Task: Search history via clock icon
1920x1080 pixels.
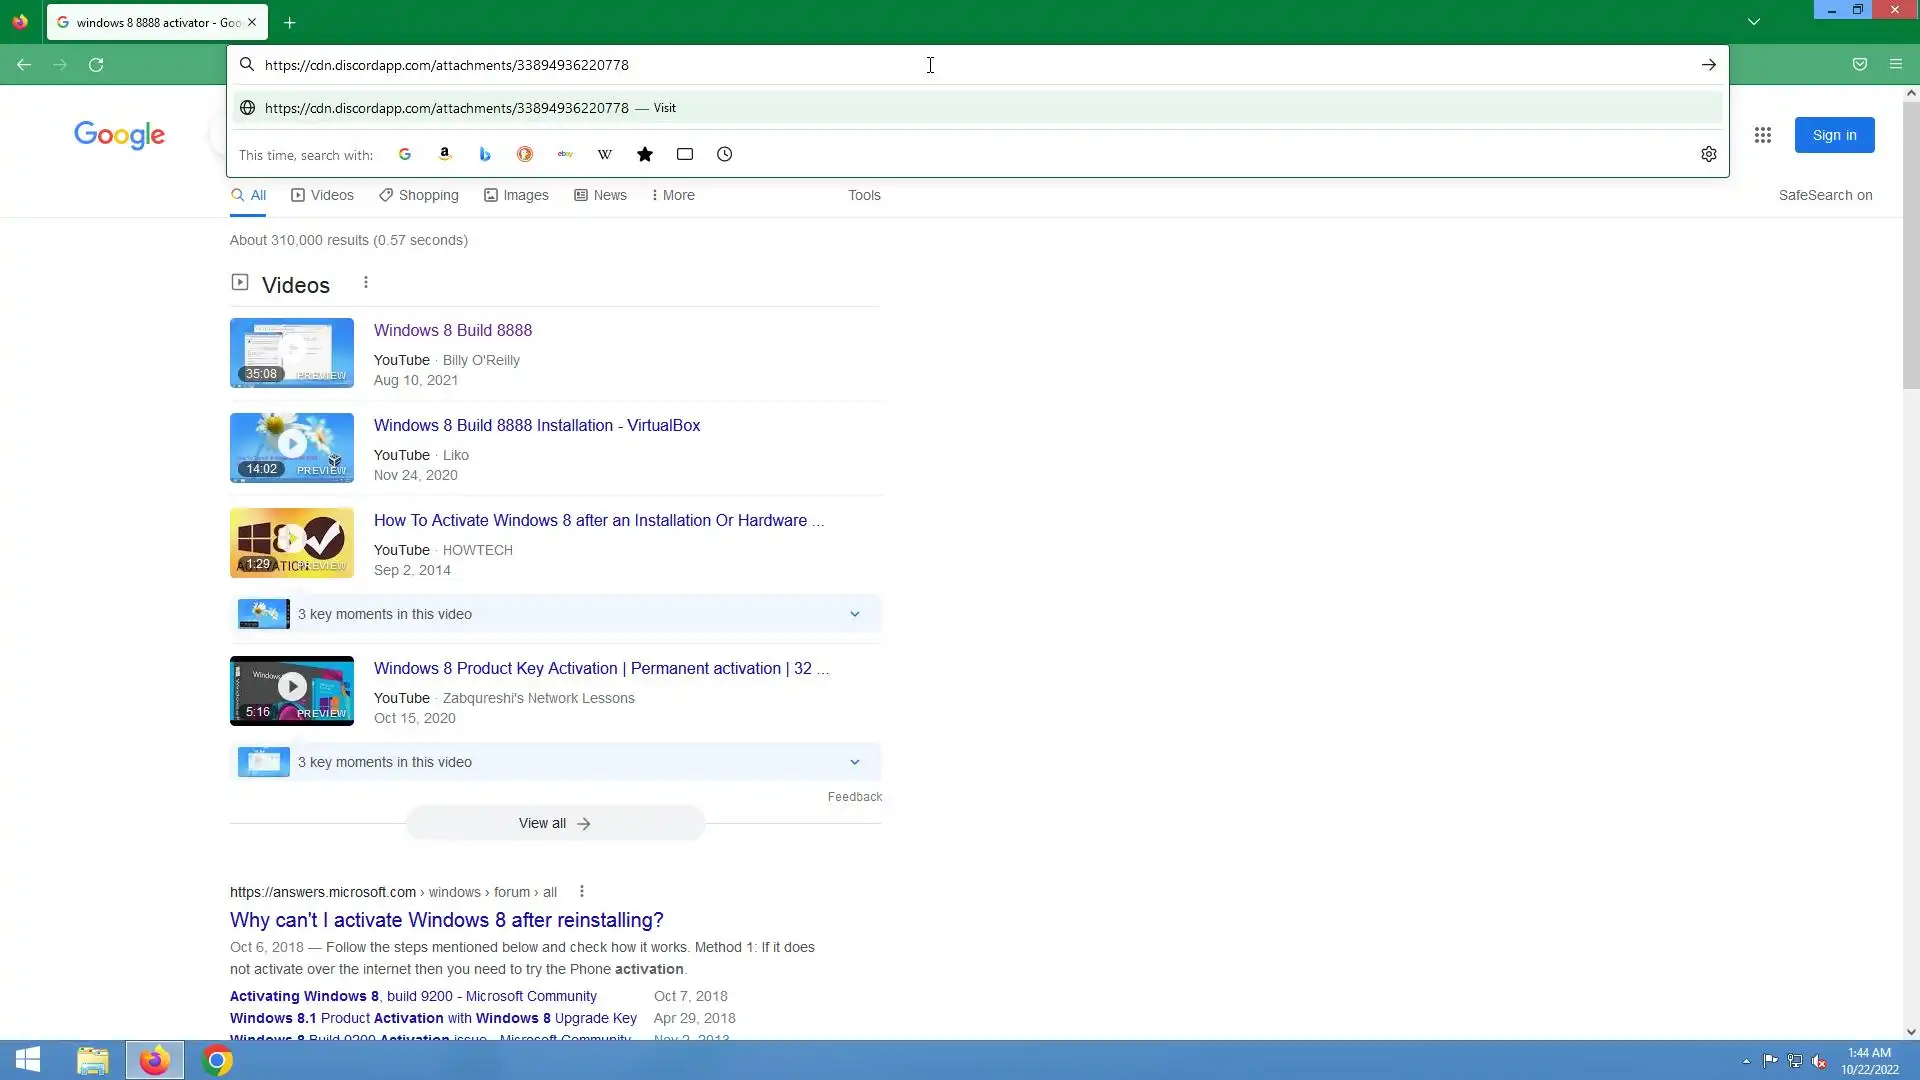Action: pos(725,154)
